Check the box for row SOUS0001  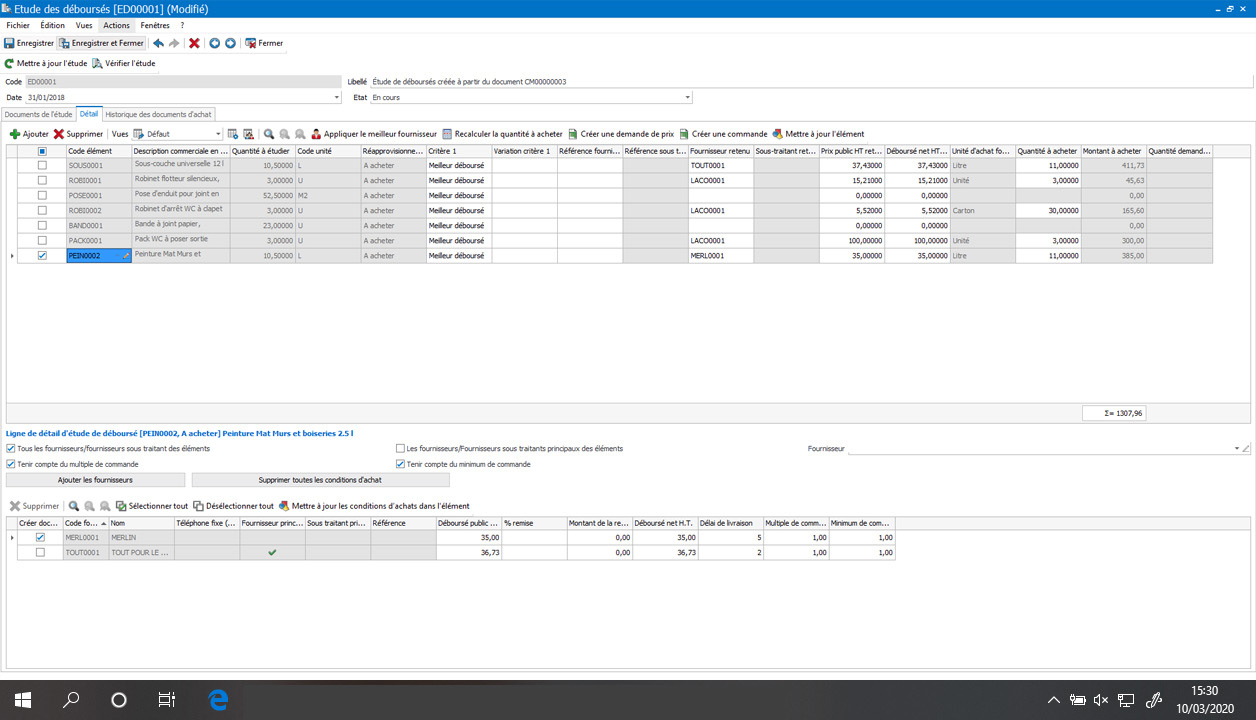(42, 165)
